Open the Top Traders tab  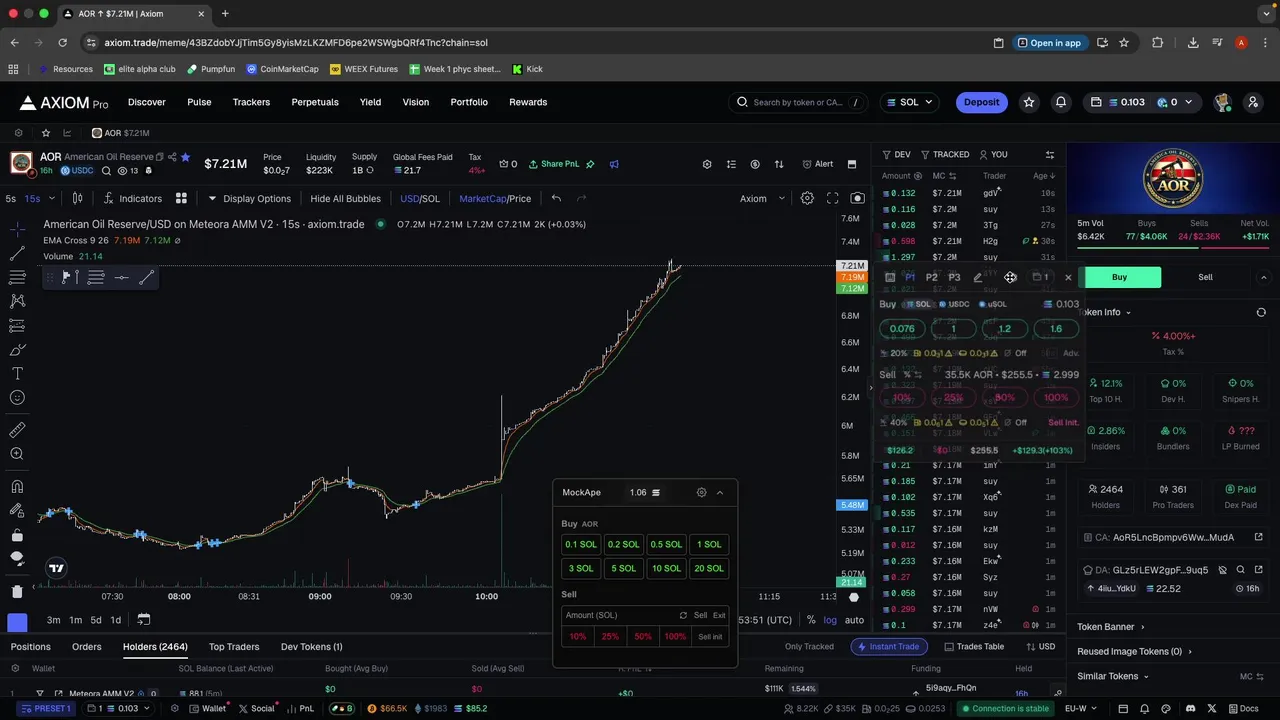(234, 646)
